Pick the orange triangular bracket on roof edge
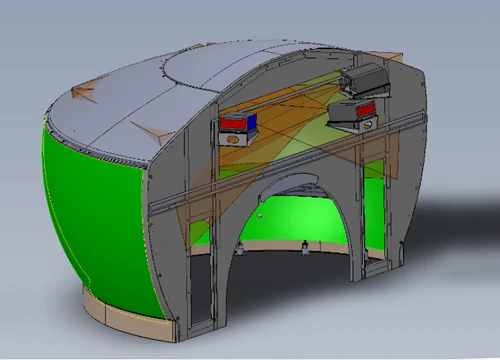Image resolution: width=500 pixels, height=360 pixels. (84, 91)
